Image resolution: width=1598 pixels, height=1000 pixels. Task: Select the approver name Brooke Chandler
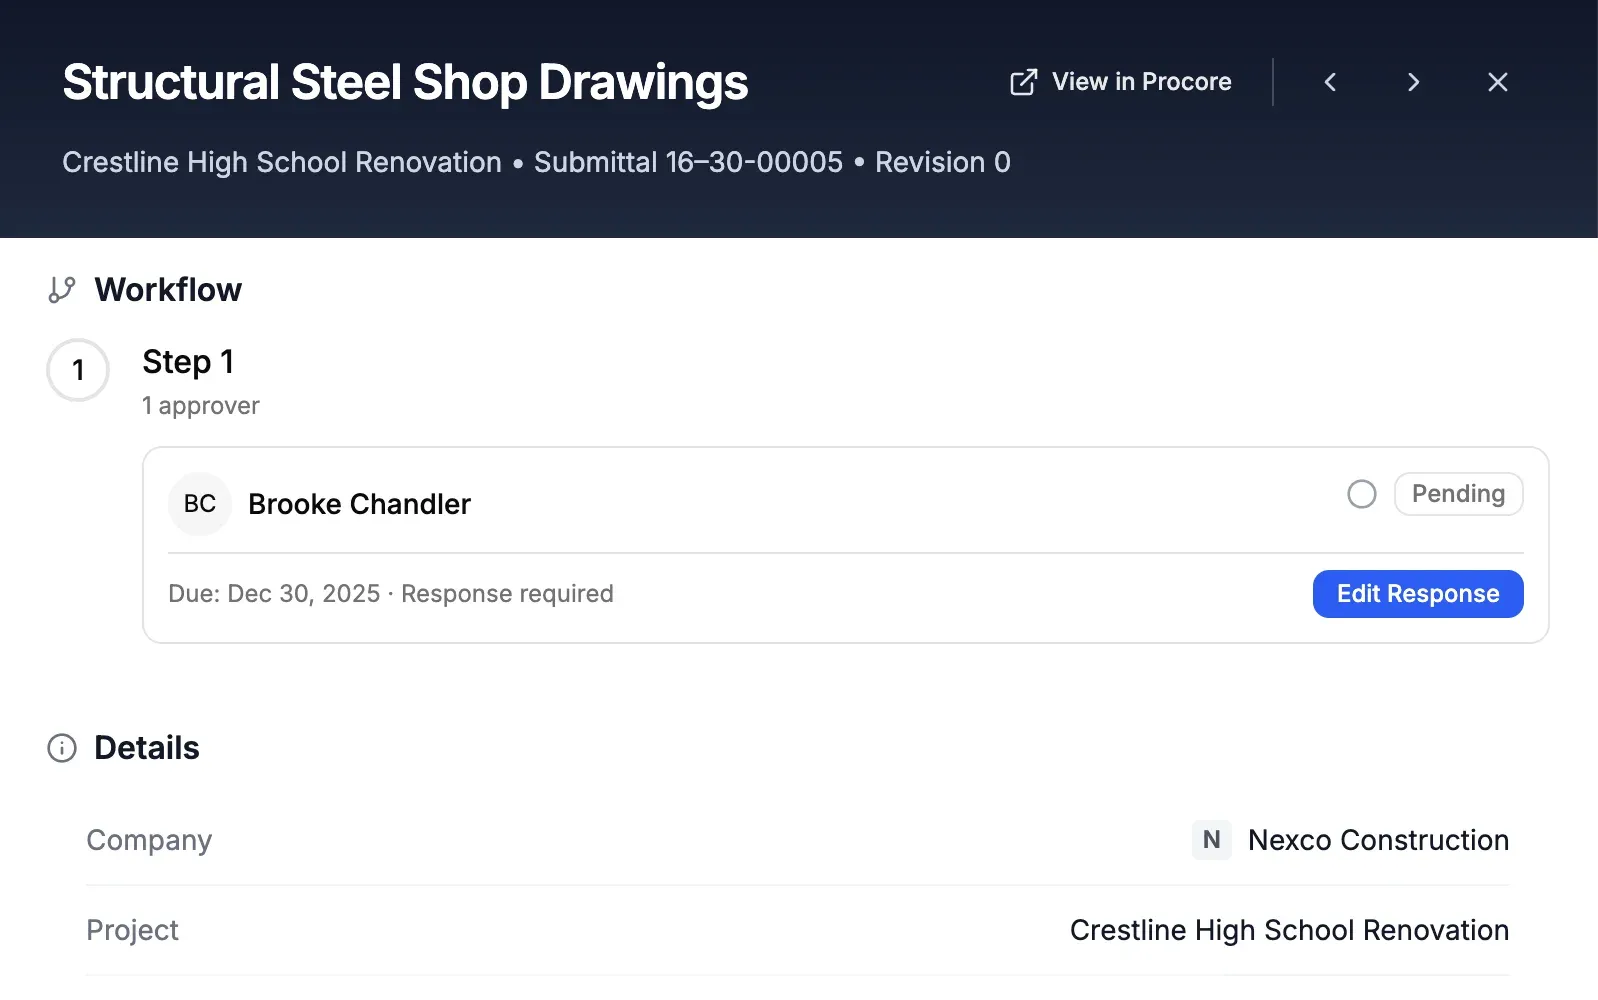pyautogui.click(x=359, y=504)
